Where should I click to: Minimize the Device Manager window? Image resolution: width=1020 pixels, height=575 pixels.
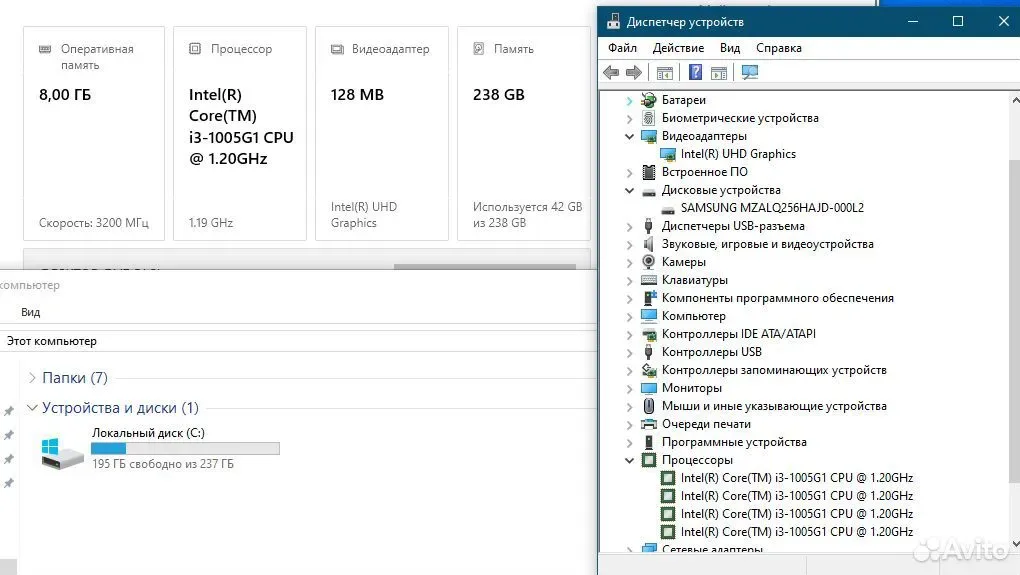[x=913, y=21]
